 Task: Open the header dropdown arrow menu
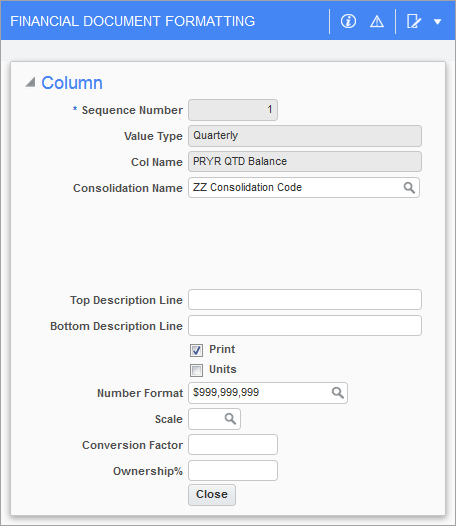click(x=437, y=22)
